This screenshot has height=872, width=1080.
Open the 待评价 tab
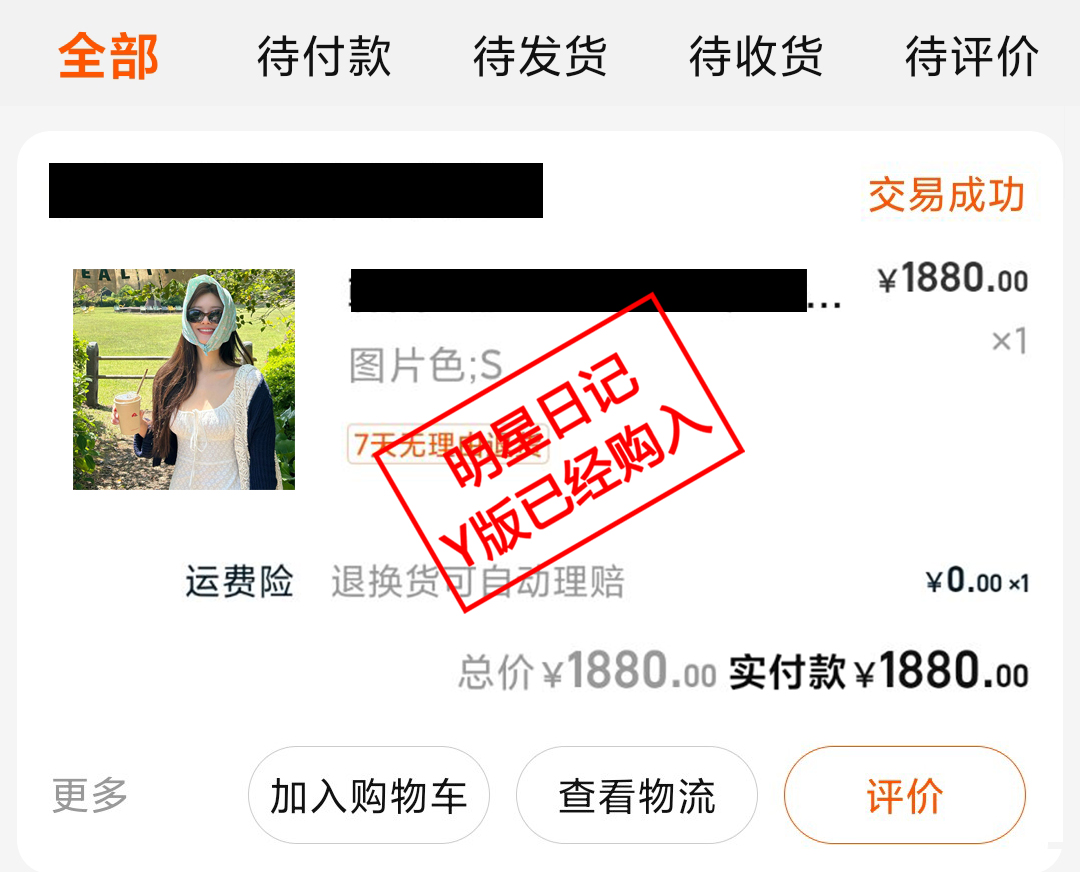click(972, 56)
